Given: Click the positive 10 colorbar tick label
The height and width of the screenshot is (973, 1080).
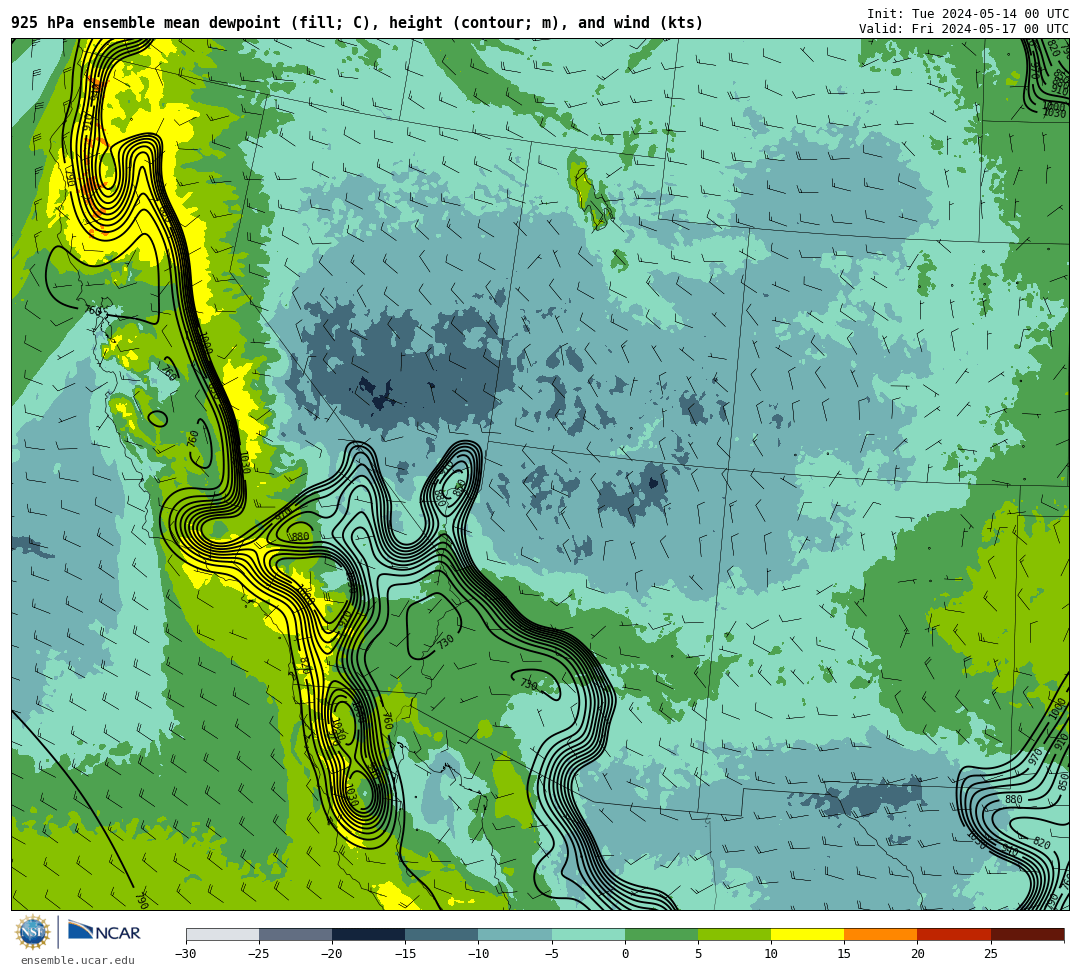Looking at the screenshot, I should tap(771, 954).
